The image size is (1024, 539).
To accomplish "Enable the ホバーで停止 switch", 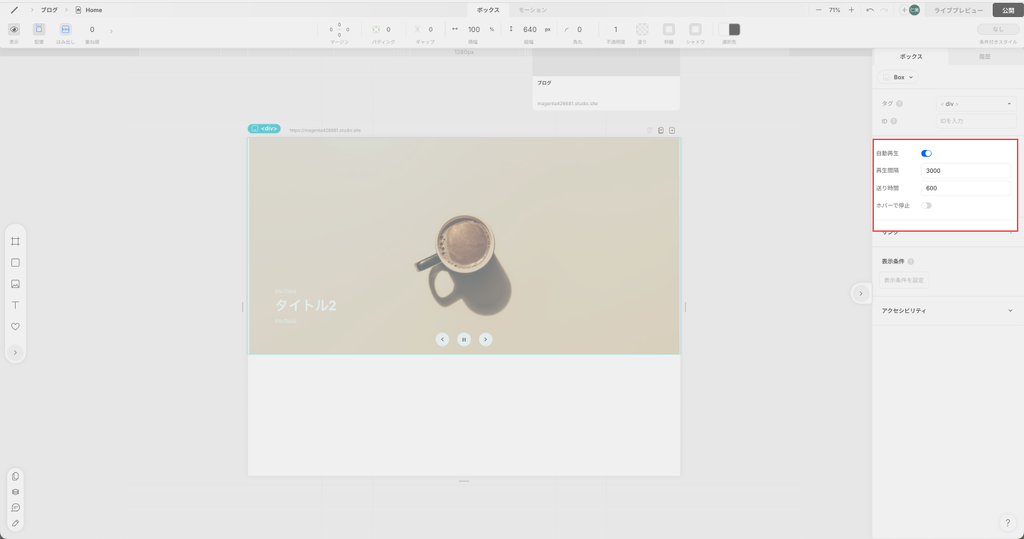I will pyautogui.click(x=926, y=205).
